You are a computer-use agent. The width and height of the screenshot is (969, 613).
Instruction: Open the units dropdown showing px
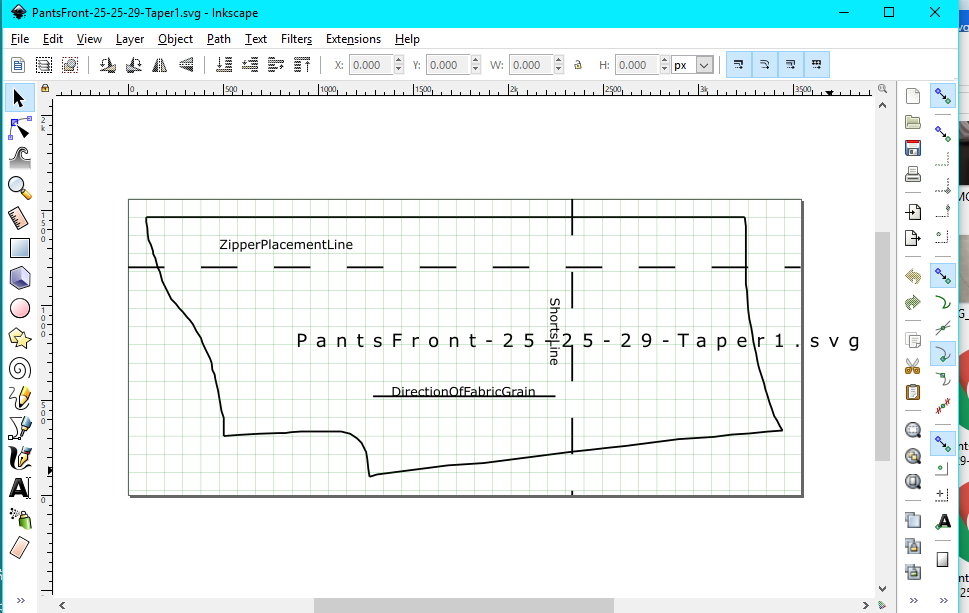690,64
